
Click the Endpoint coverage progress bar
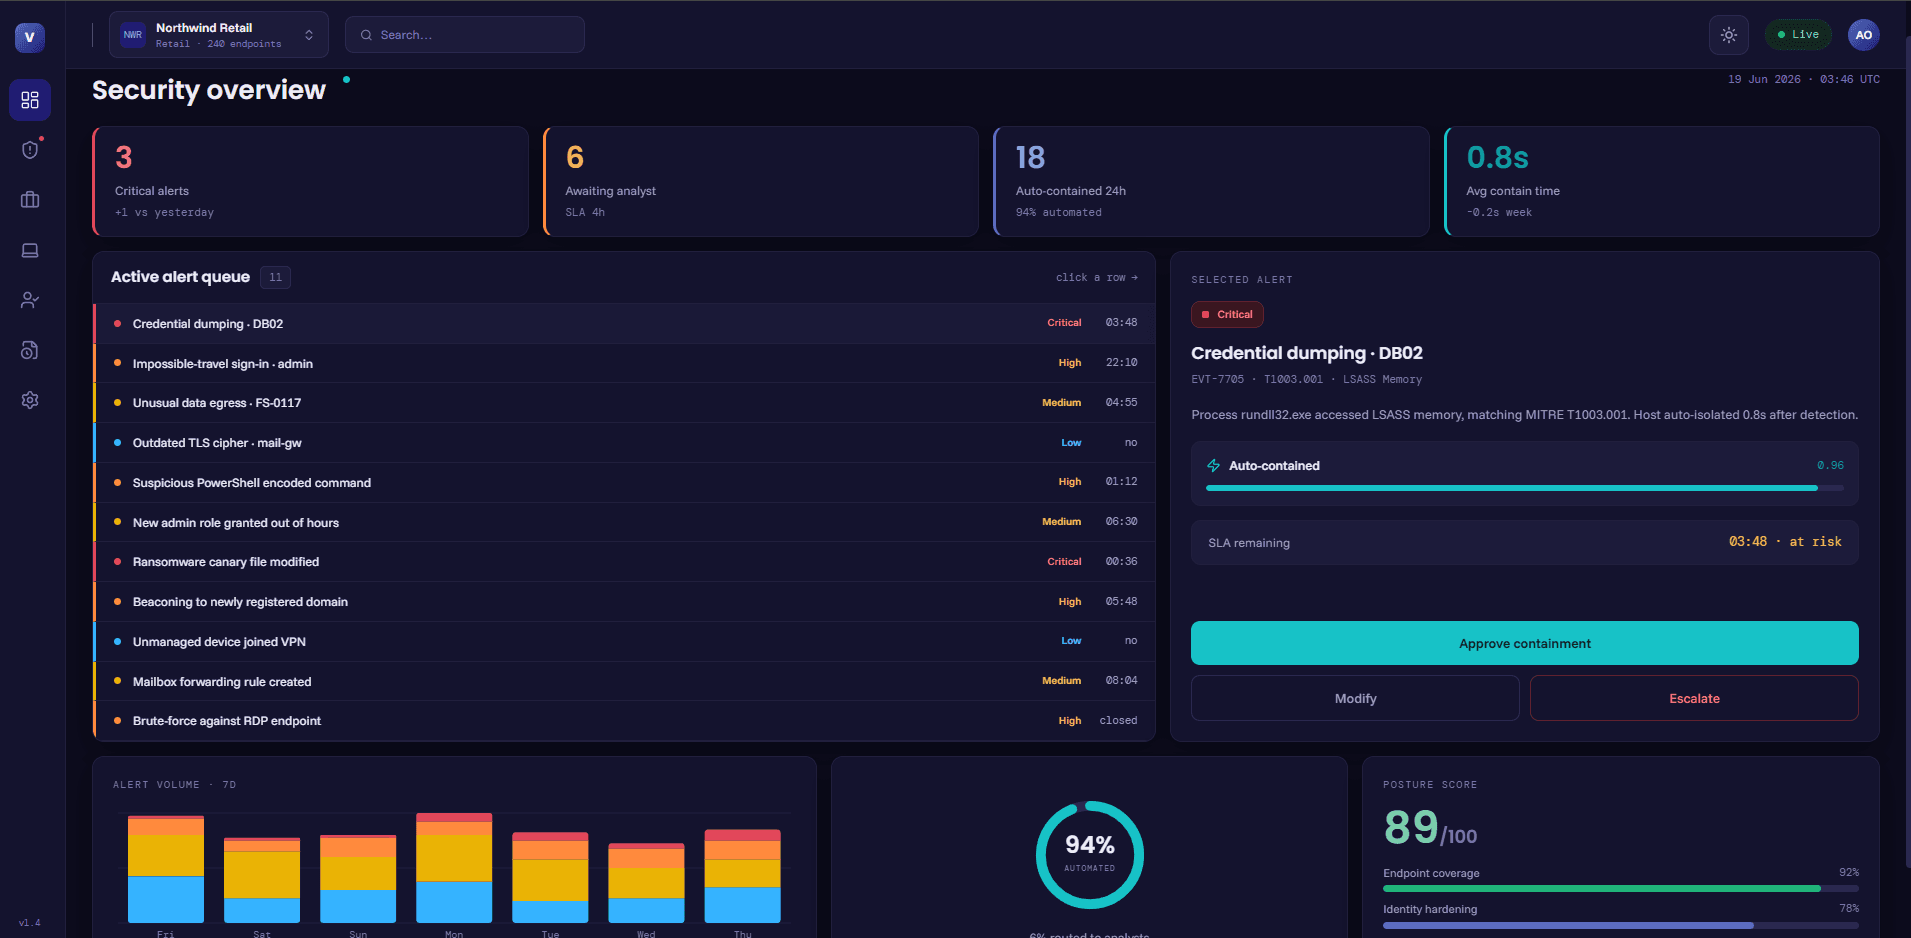click(1620, 888)
